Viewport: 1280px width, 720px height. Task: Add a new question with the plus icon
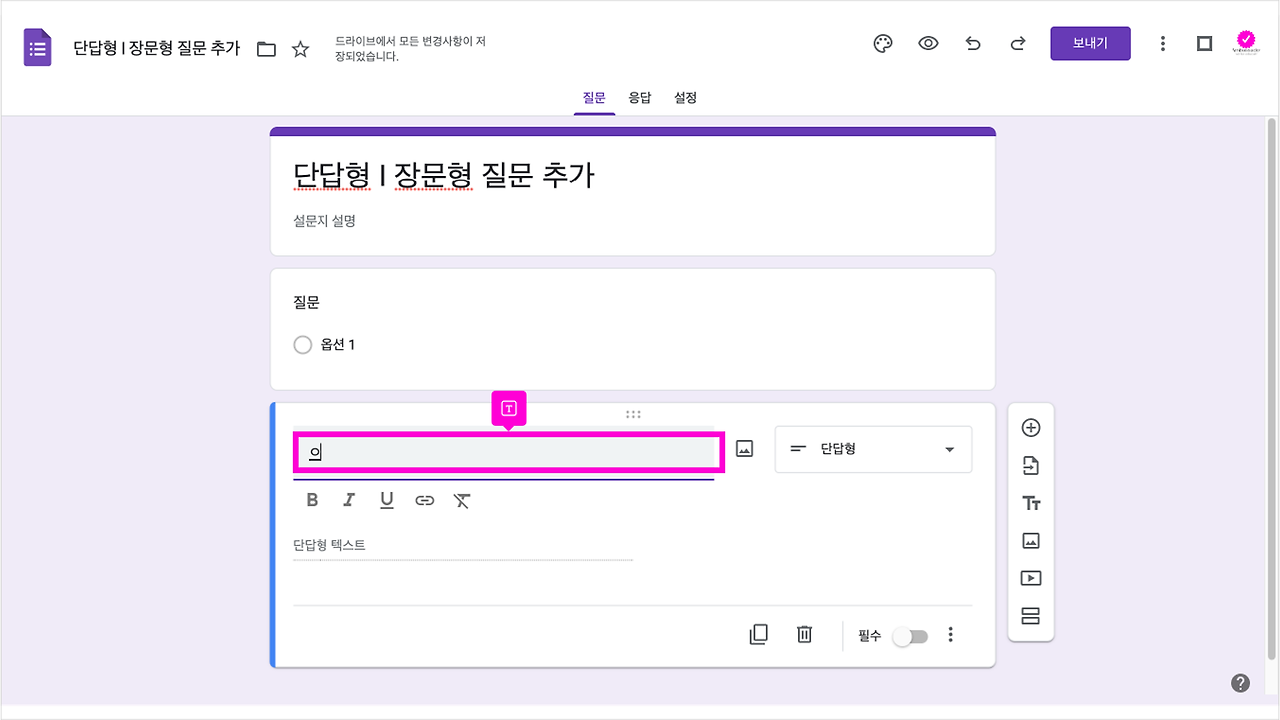coord(1030,427)
